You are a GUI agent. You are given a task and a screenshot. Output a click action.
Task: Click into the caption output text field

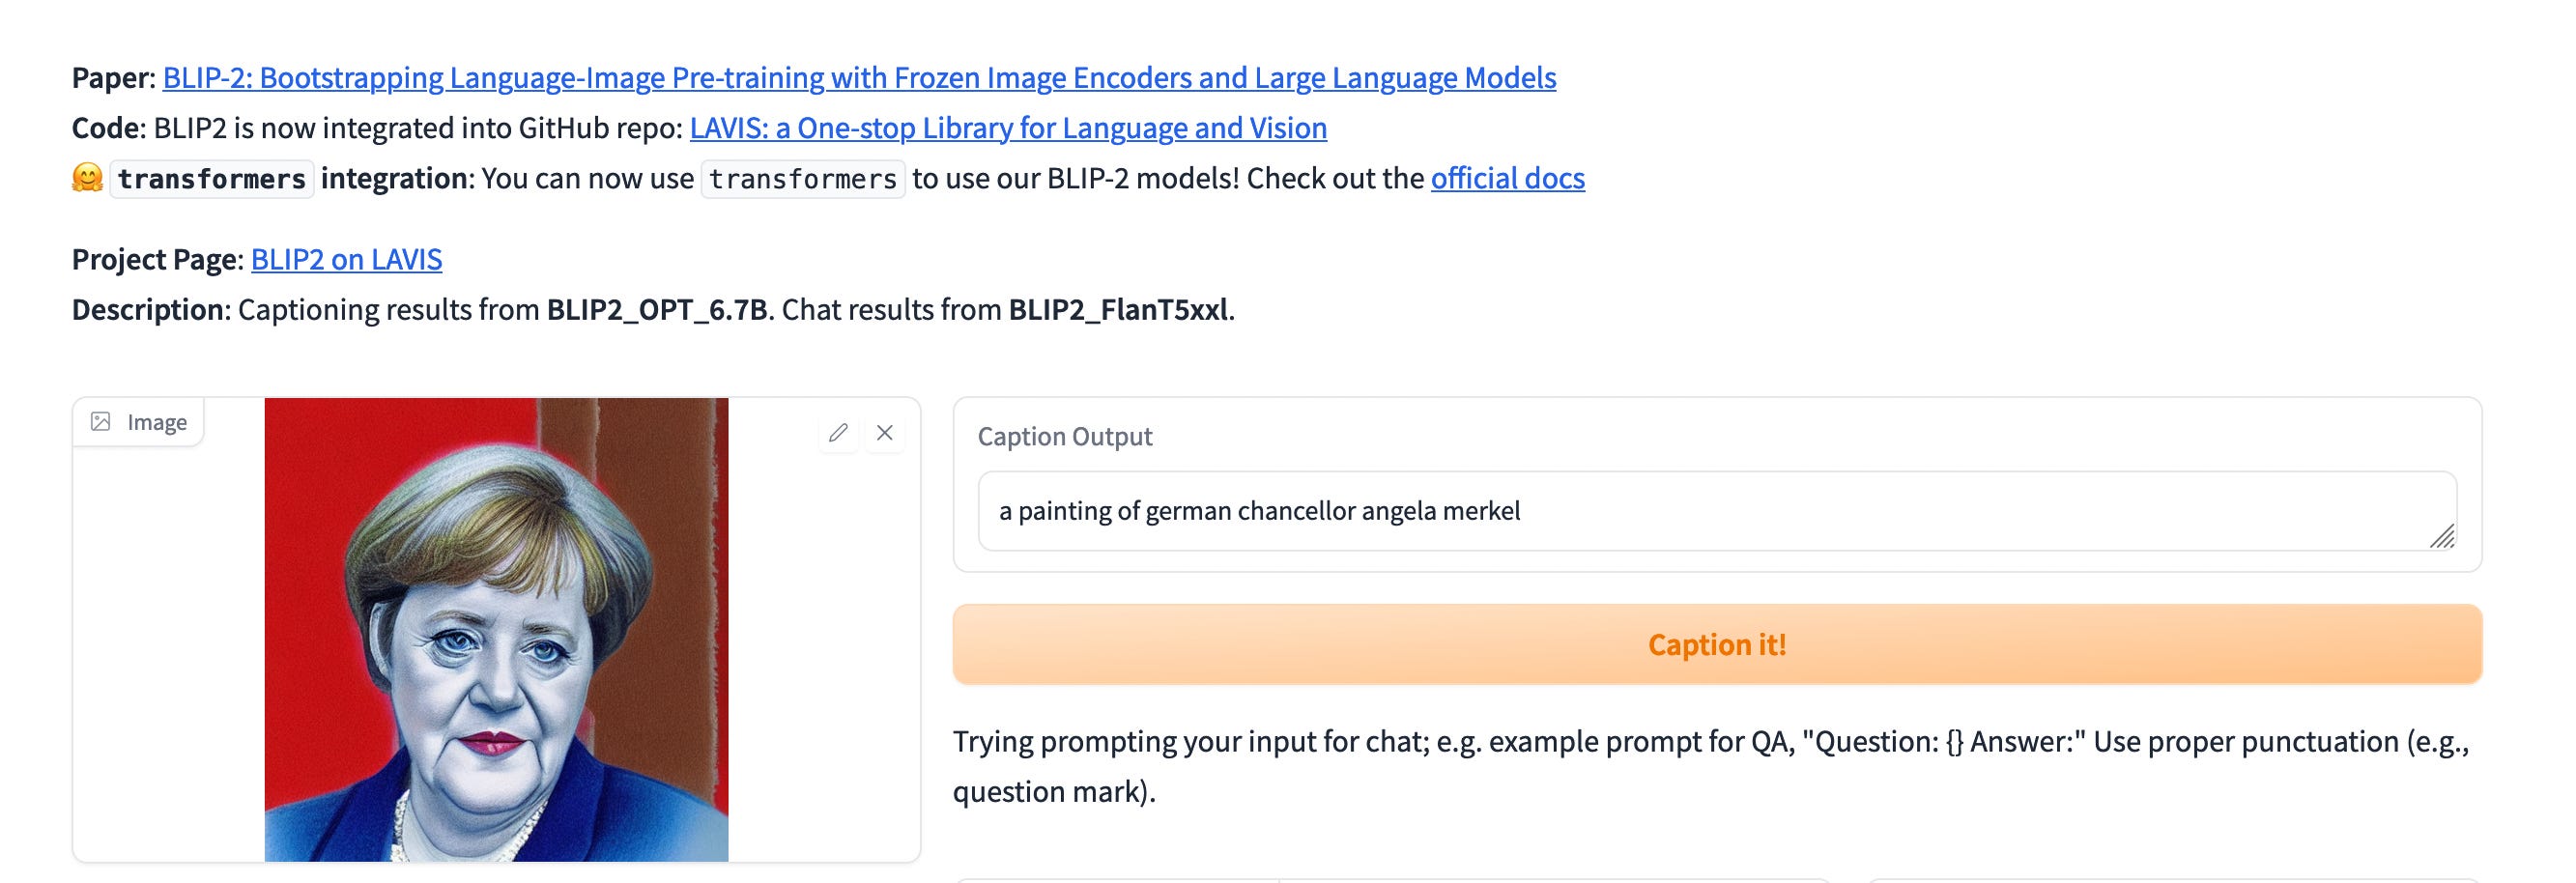click(1717, 511)
